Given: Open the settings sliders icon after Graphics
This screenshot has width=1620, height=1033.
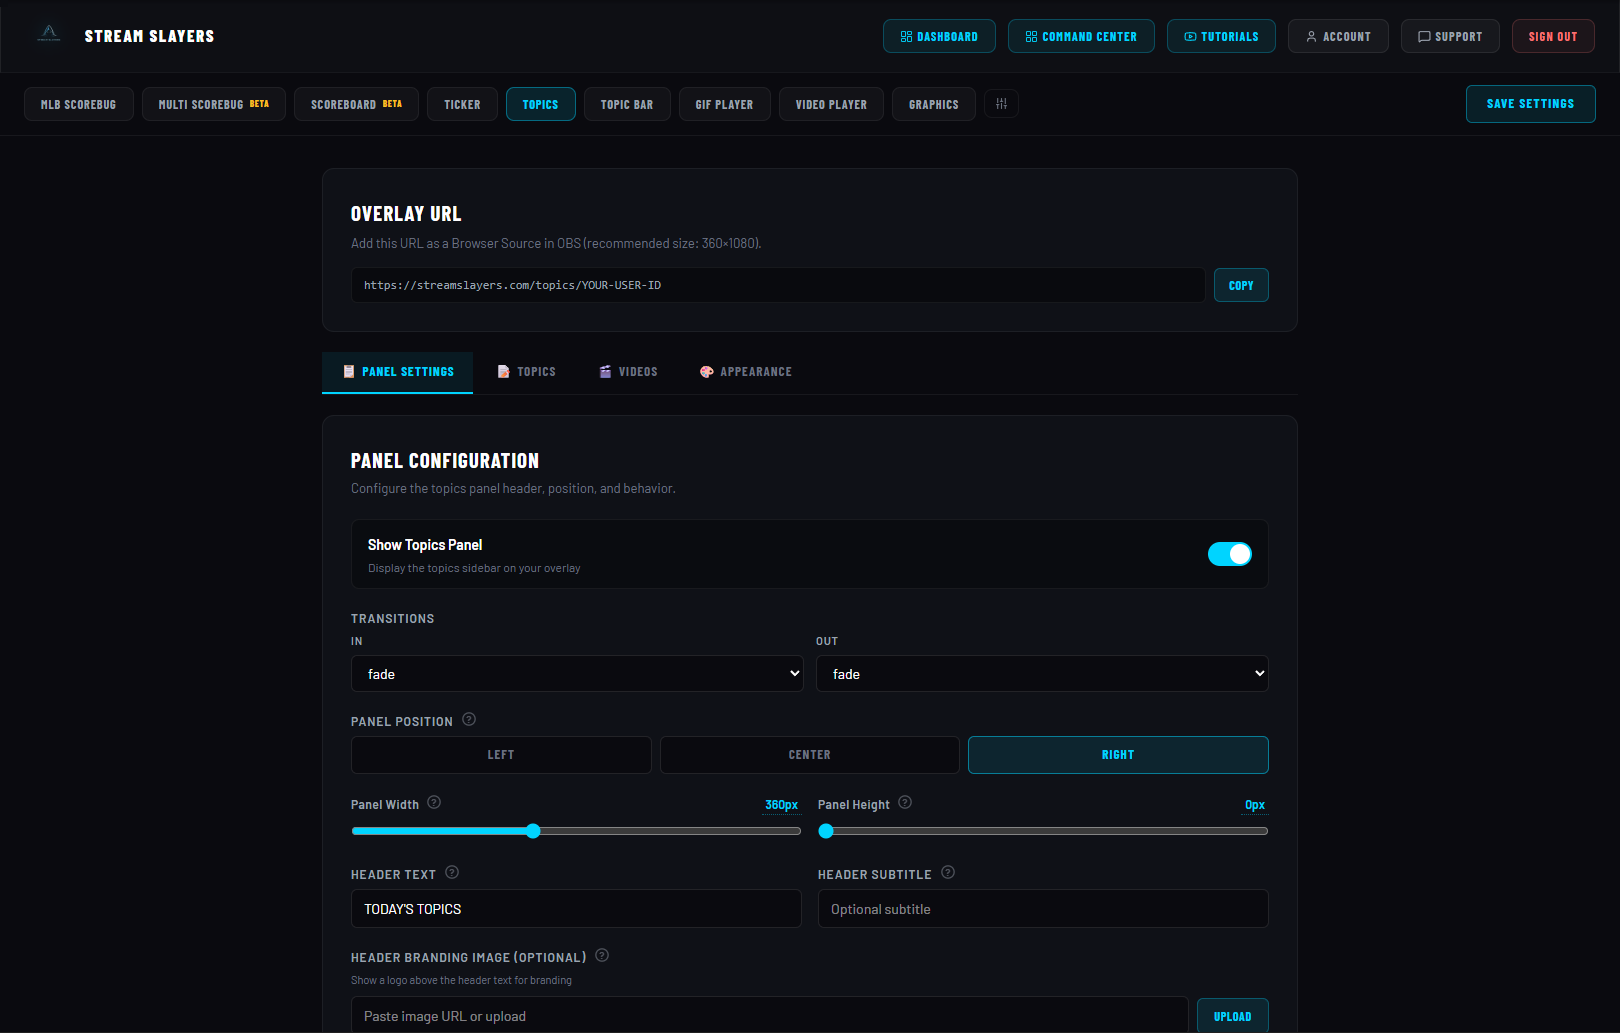Looking at the screenshot, I should (1001, 104).
